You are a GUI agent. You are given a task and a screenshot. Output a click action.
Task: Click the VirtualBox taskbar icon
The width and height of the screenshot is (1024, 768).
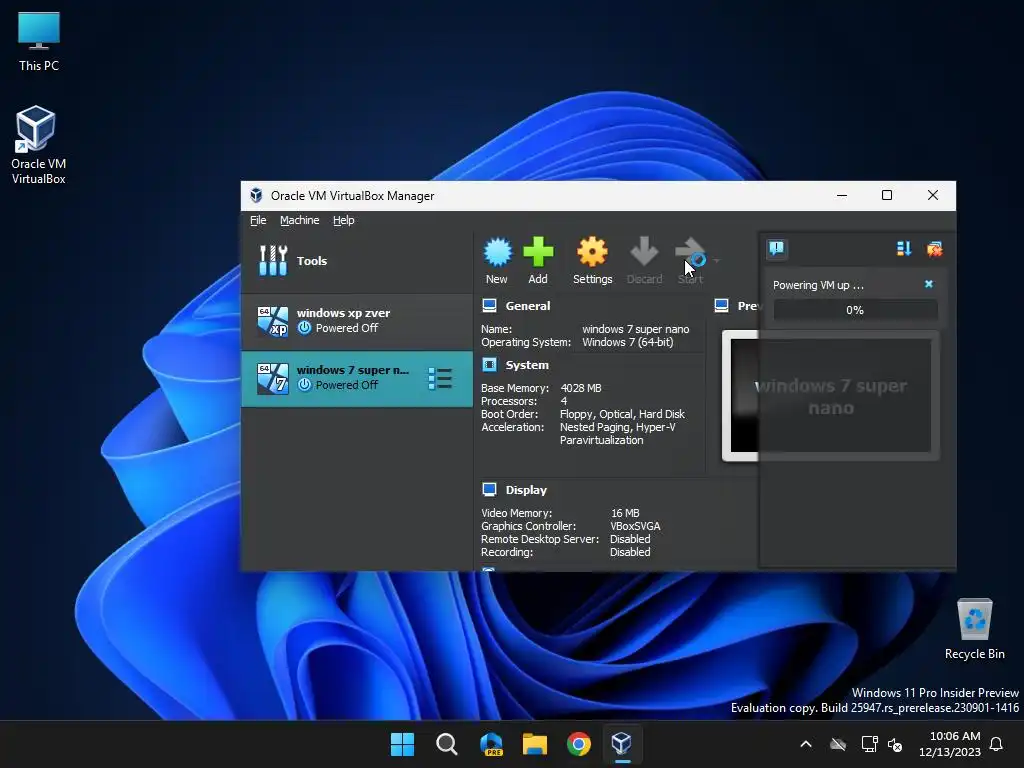click(622, 744)
